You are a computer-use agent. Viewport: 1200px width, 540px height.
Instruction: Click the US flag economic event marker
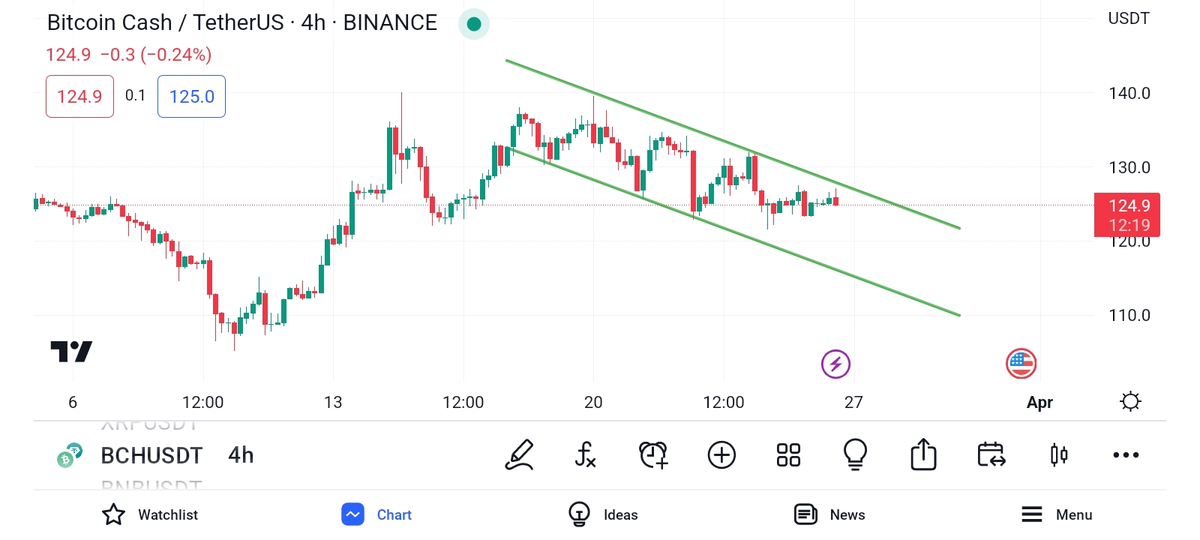click(1021, 364)
